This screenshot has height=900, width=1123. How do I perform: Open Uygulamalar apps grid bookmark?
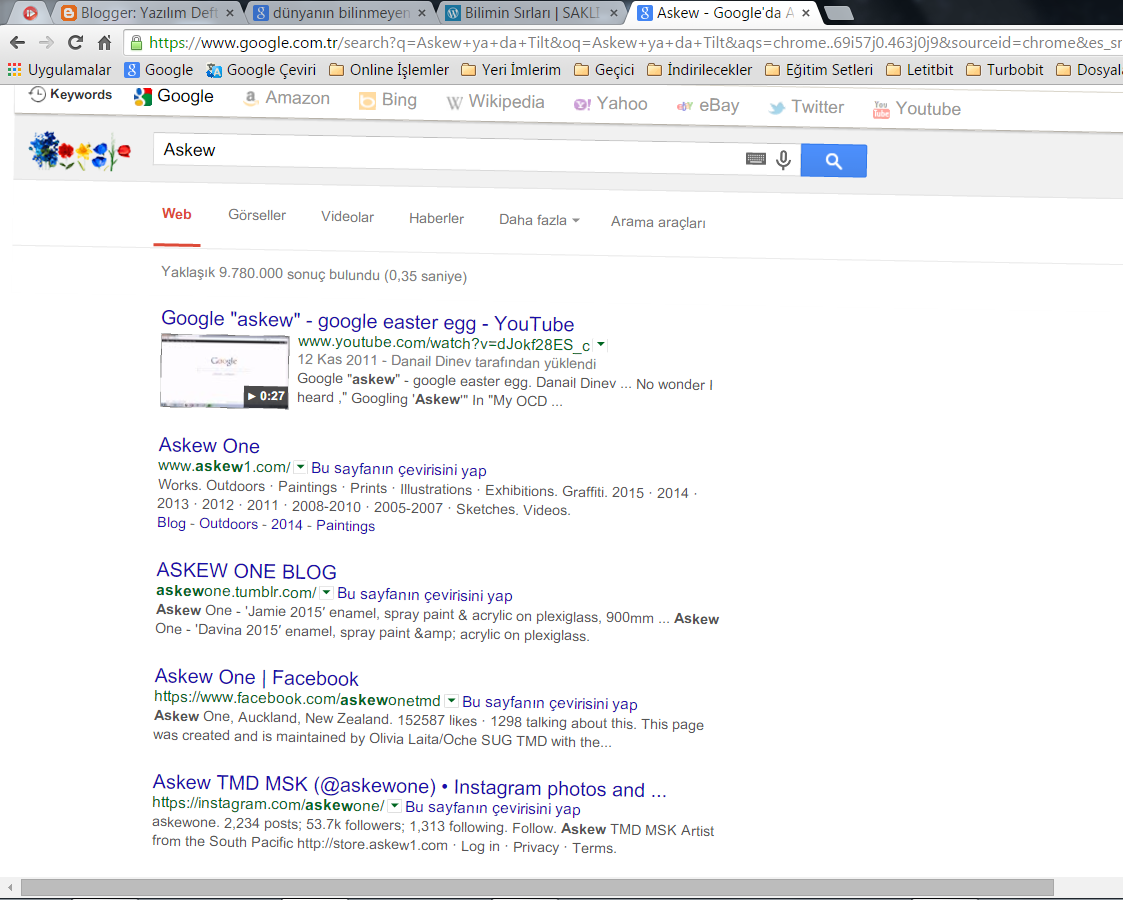(x=59, y=70)
